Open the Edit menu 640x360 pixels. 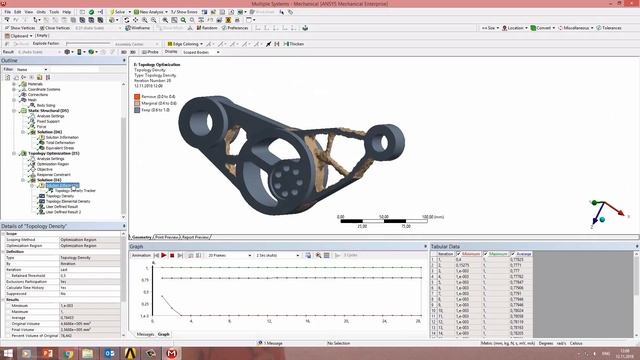[18, 12]
